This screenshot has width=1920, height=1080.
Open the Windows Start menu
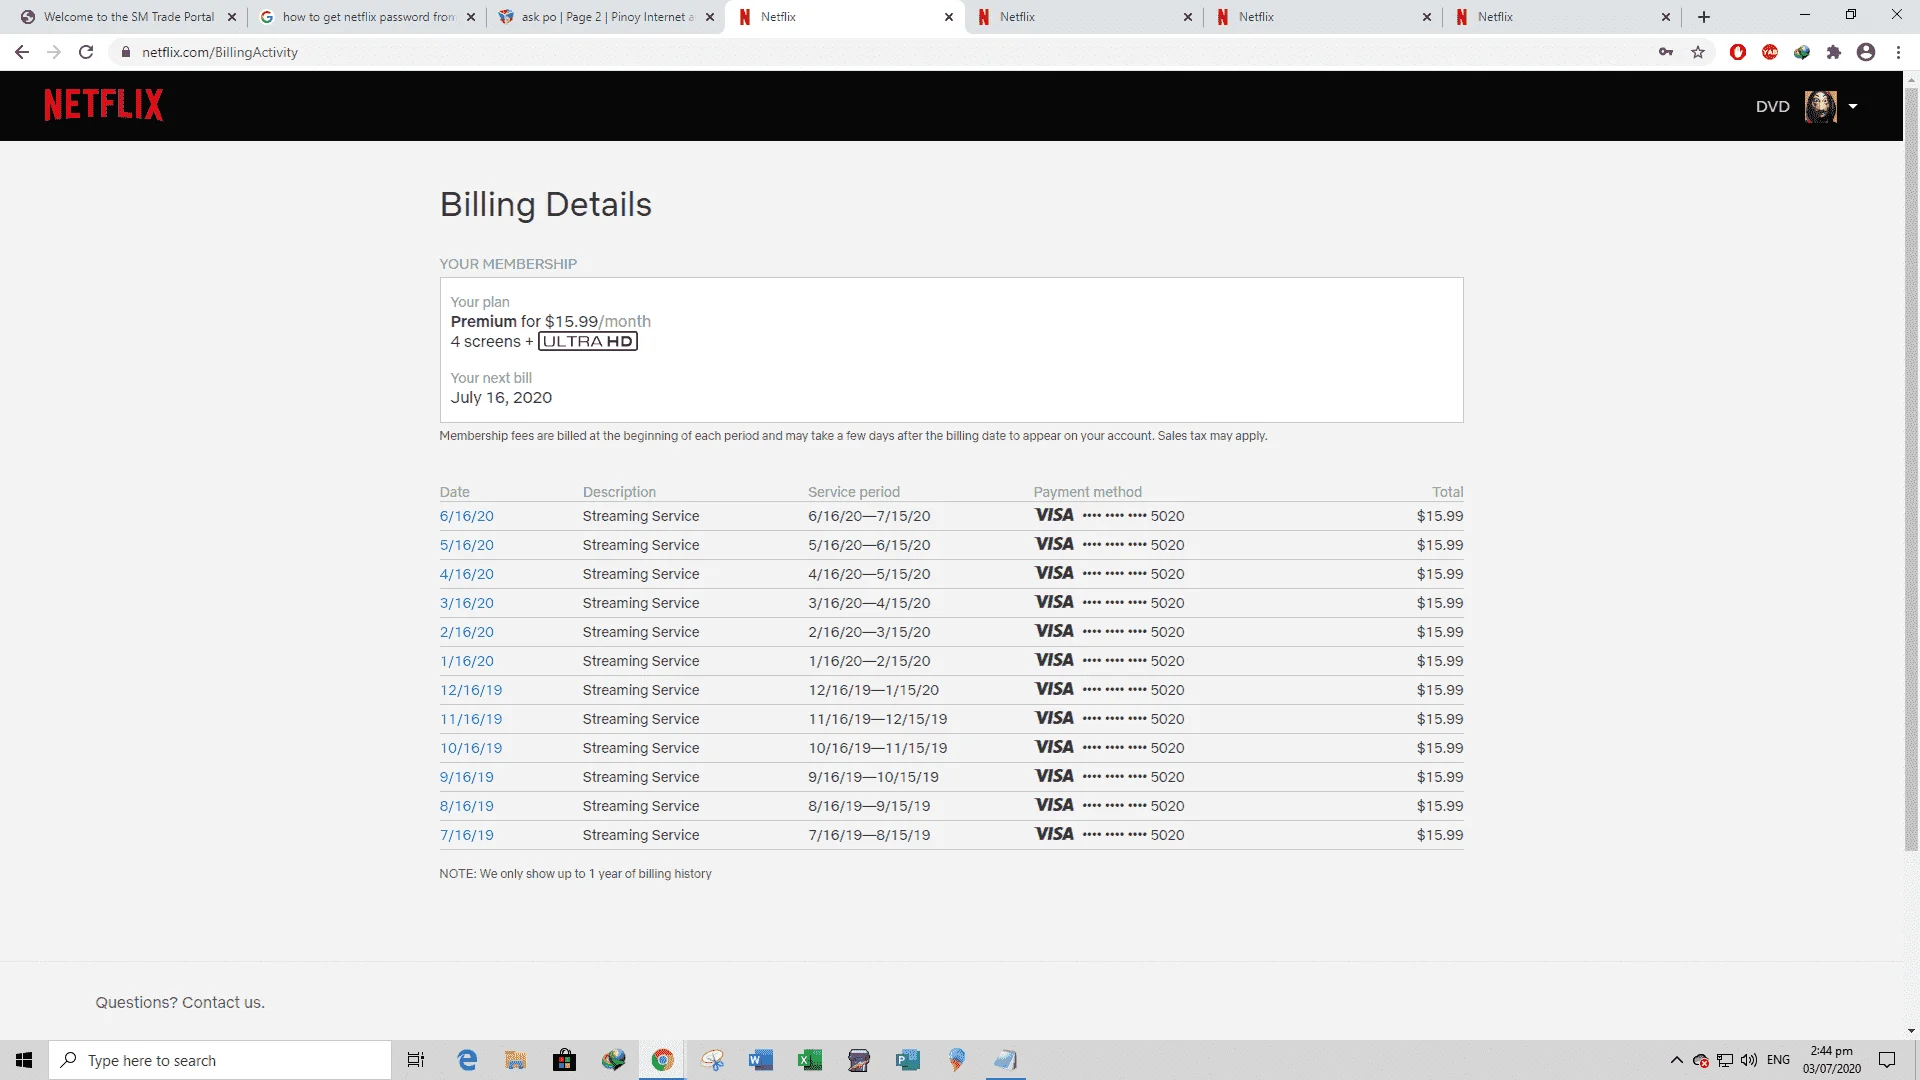[24, 1060]
